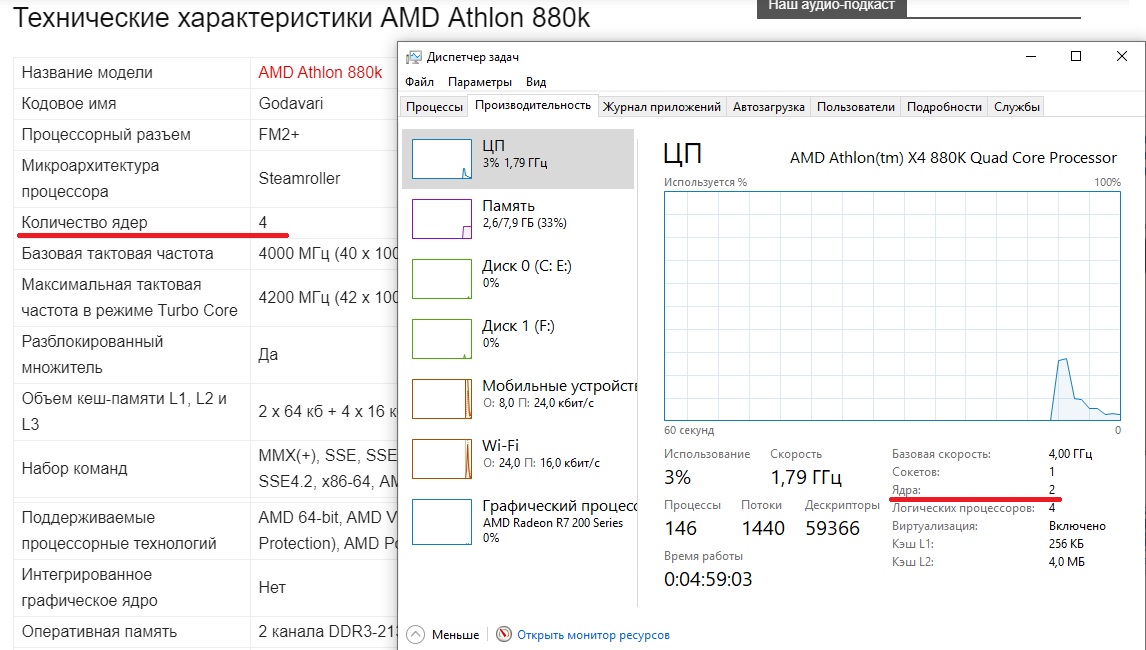This screenshot has width=1146, height=650.
Task: Collapse details with the Меньше chevron
Action: [416, 635]
